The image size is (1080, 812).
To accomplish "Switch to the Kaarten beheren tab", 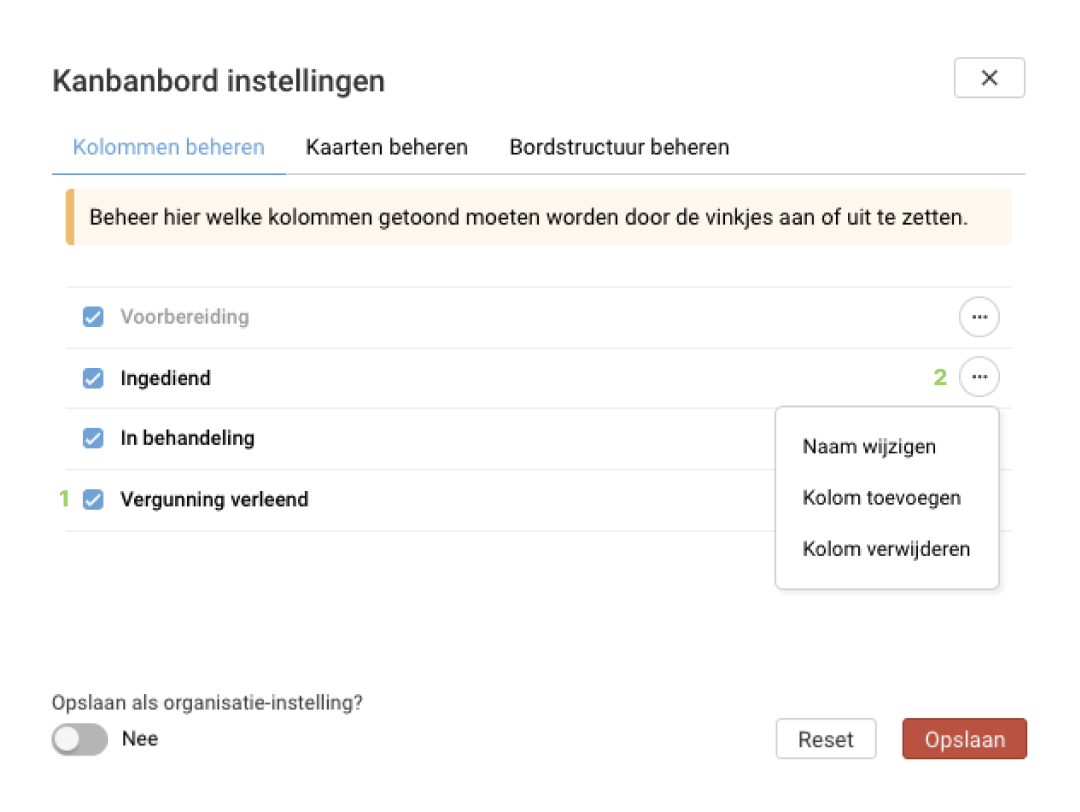I will click(386, 147).
